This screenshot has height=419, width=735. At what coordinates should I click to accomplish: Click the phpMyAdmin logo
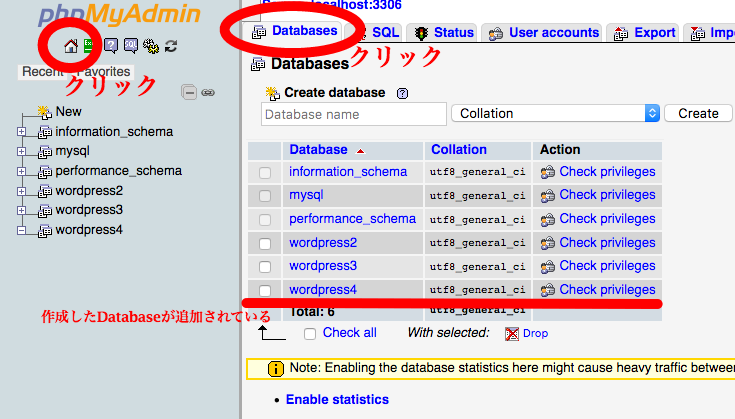[x=120, y=14]
